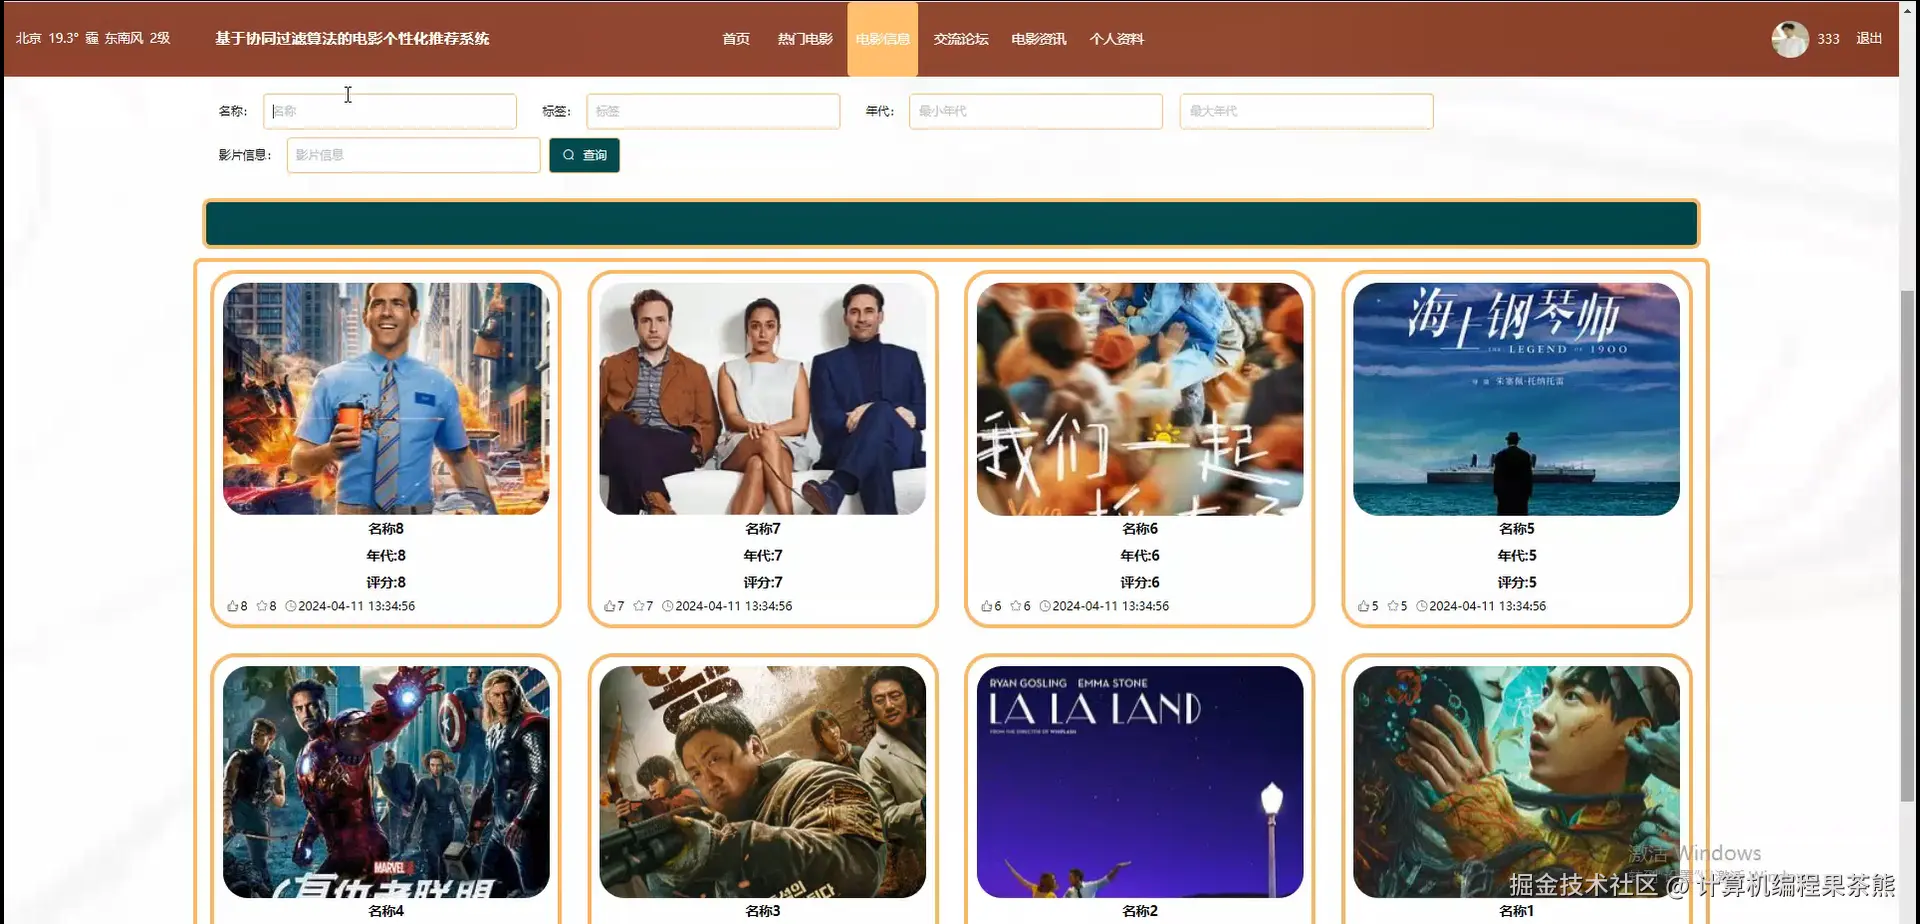Click the text 评分:6
This screenshot has width=1920, height=924.
click(1140, 582)
